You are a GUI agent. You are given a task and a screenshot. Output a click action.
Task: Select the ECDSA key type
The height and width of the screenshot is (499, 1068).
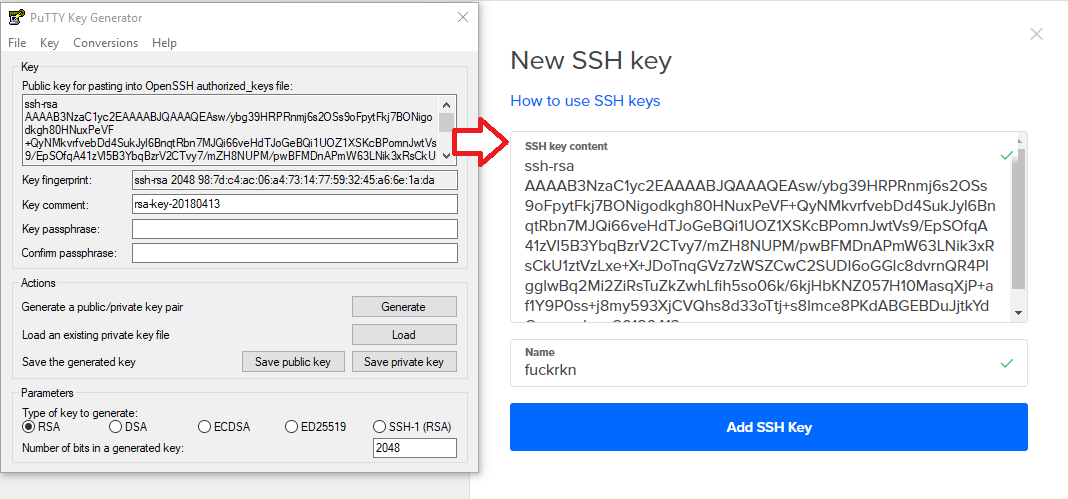point(224,427)
